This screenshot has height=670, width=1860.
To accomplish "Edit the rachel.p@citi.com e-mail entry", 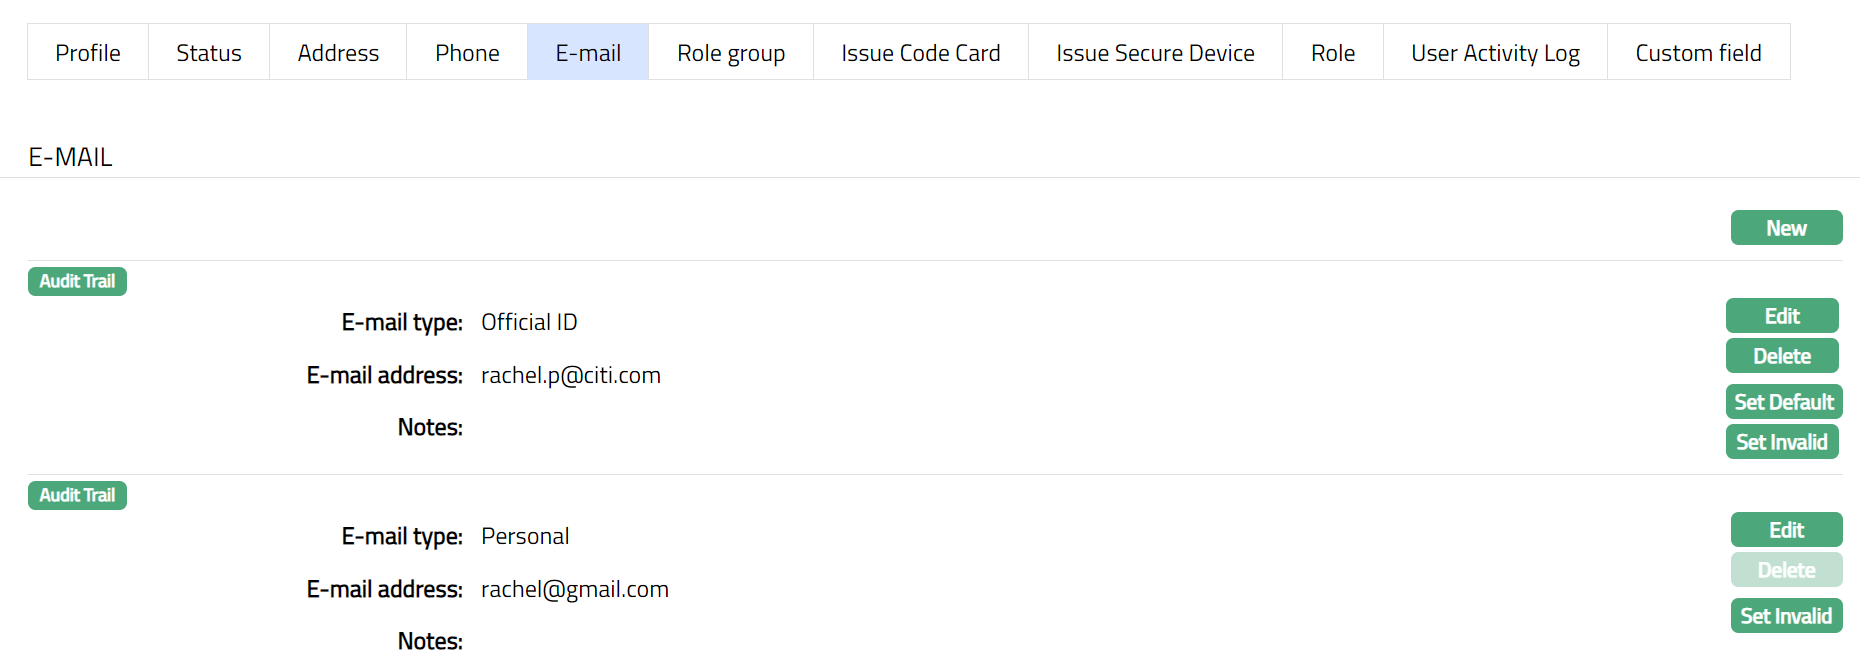I will point(1782,316).
